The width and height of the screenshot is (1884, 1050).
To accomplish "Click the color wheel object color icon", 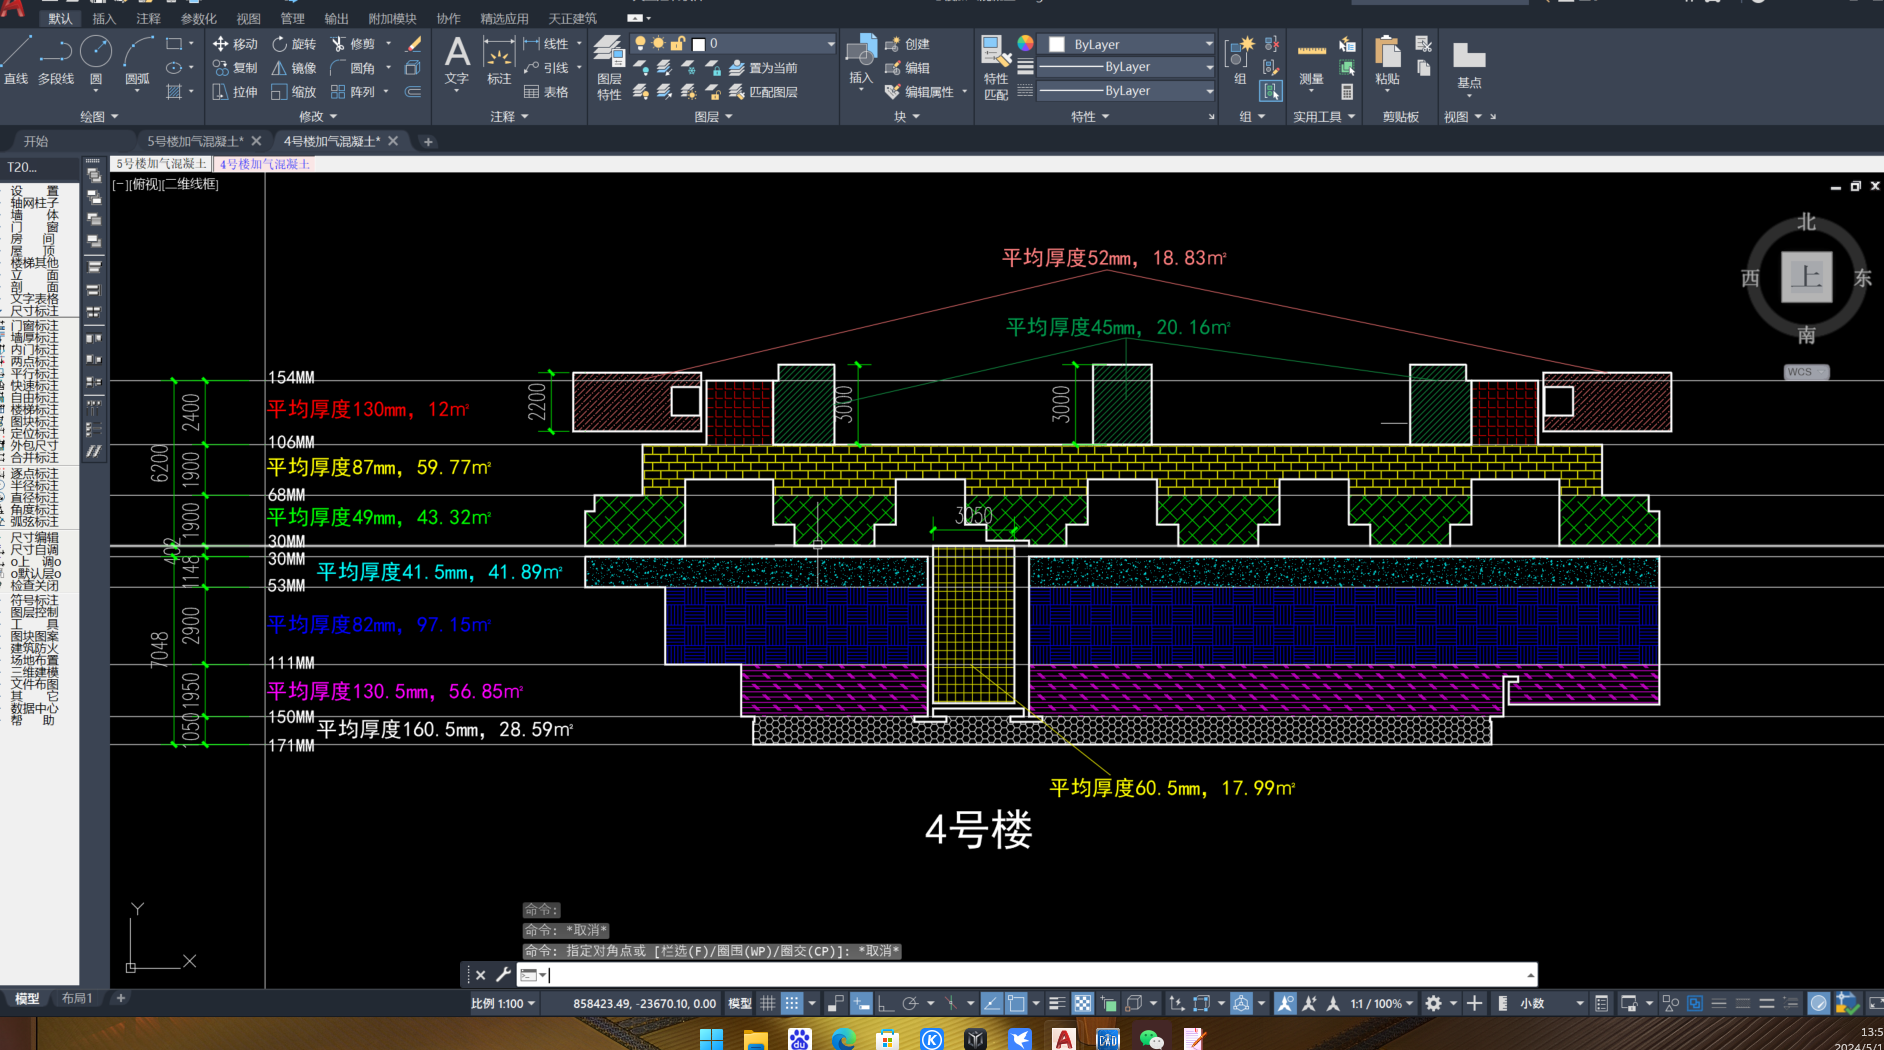I will pos(1026,43).
